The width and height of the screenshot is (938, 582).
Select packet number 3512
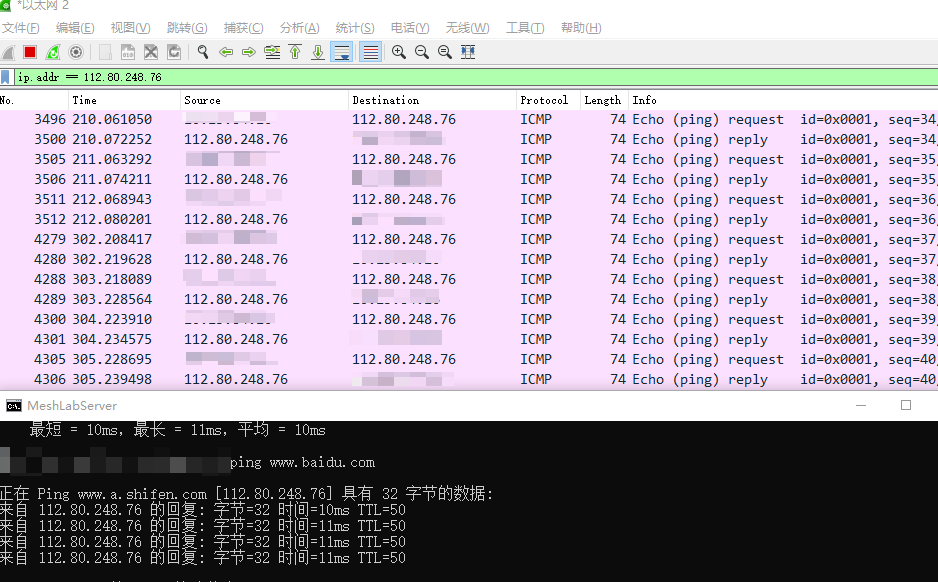click(x=469, y=220)
